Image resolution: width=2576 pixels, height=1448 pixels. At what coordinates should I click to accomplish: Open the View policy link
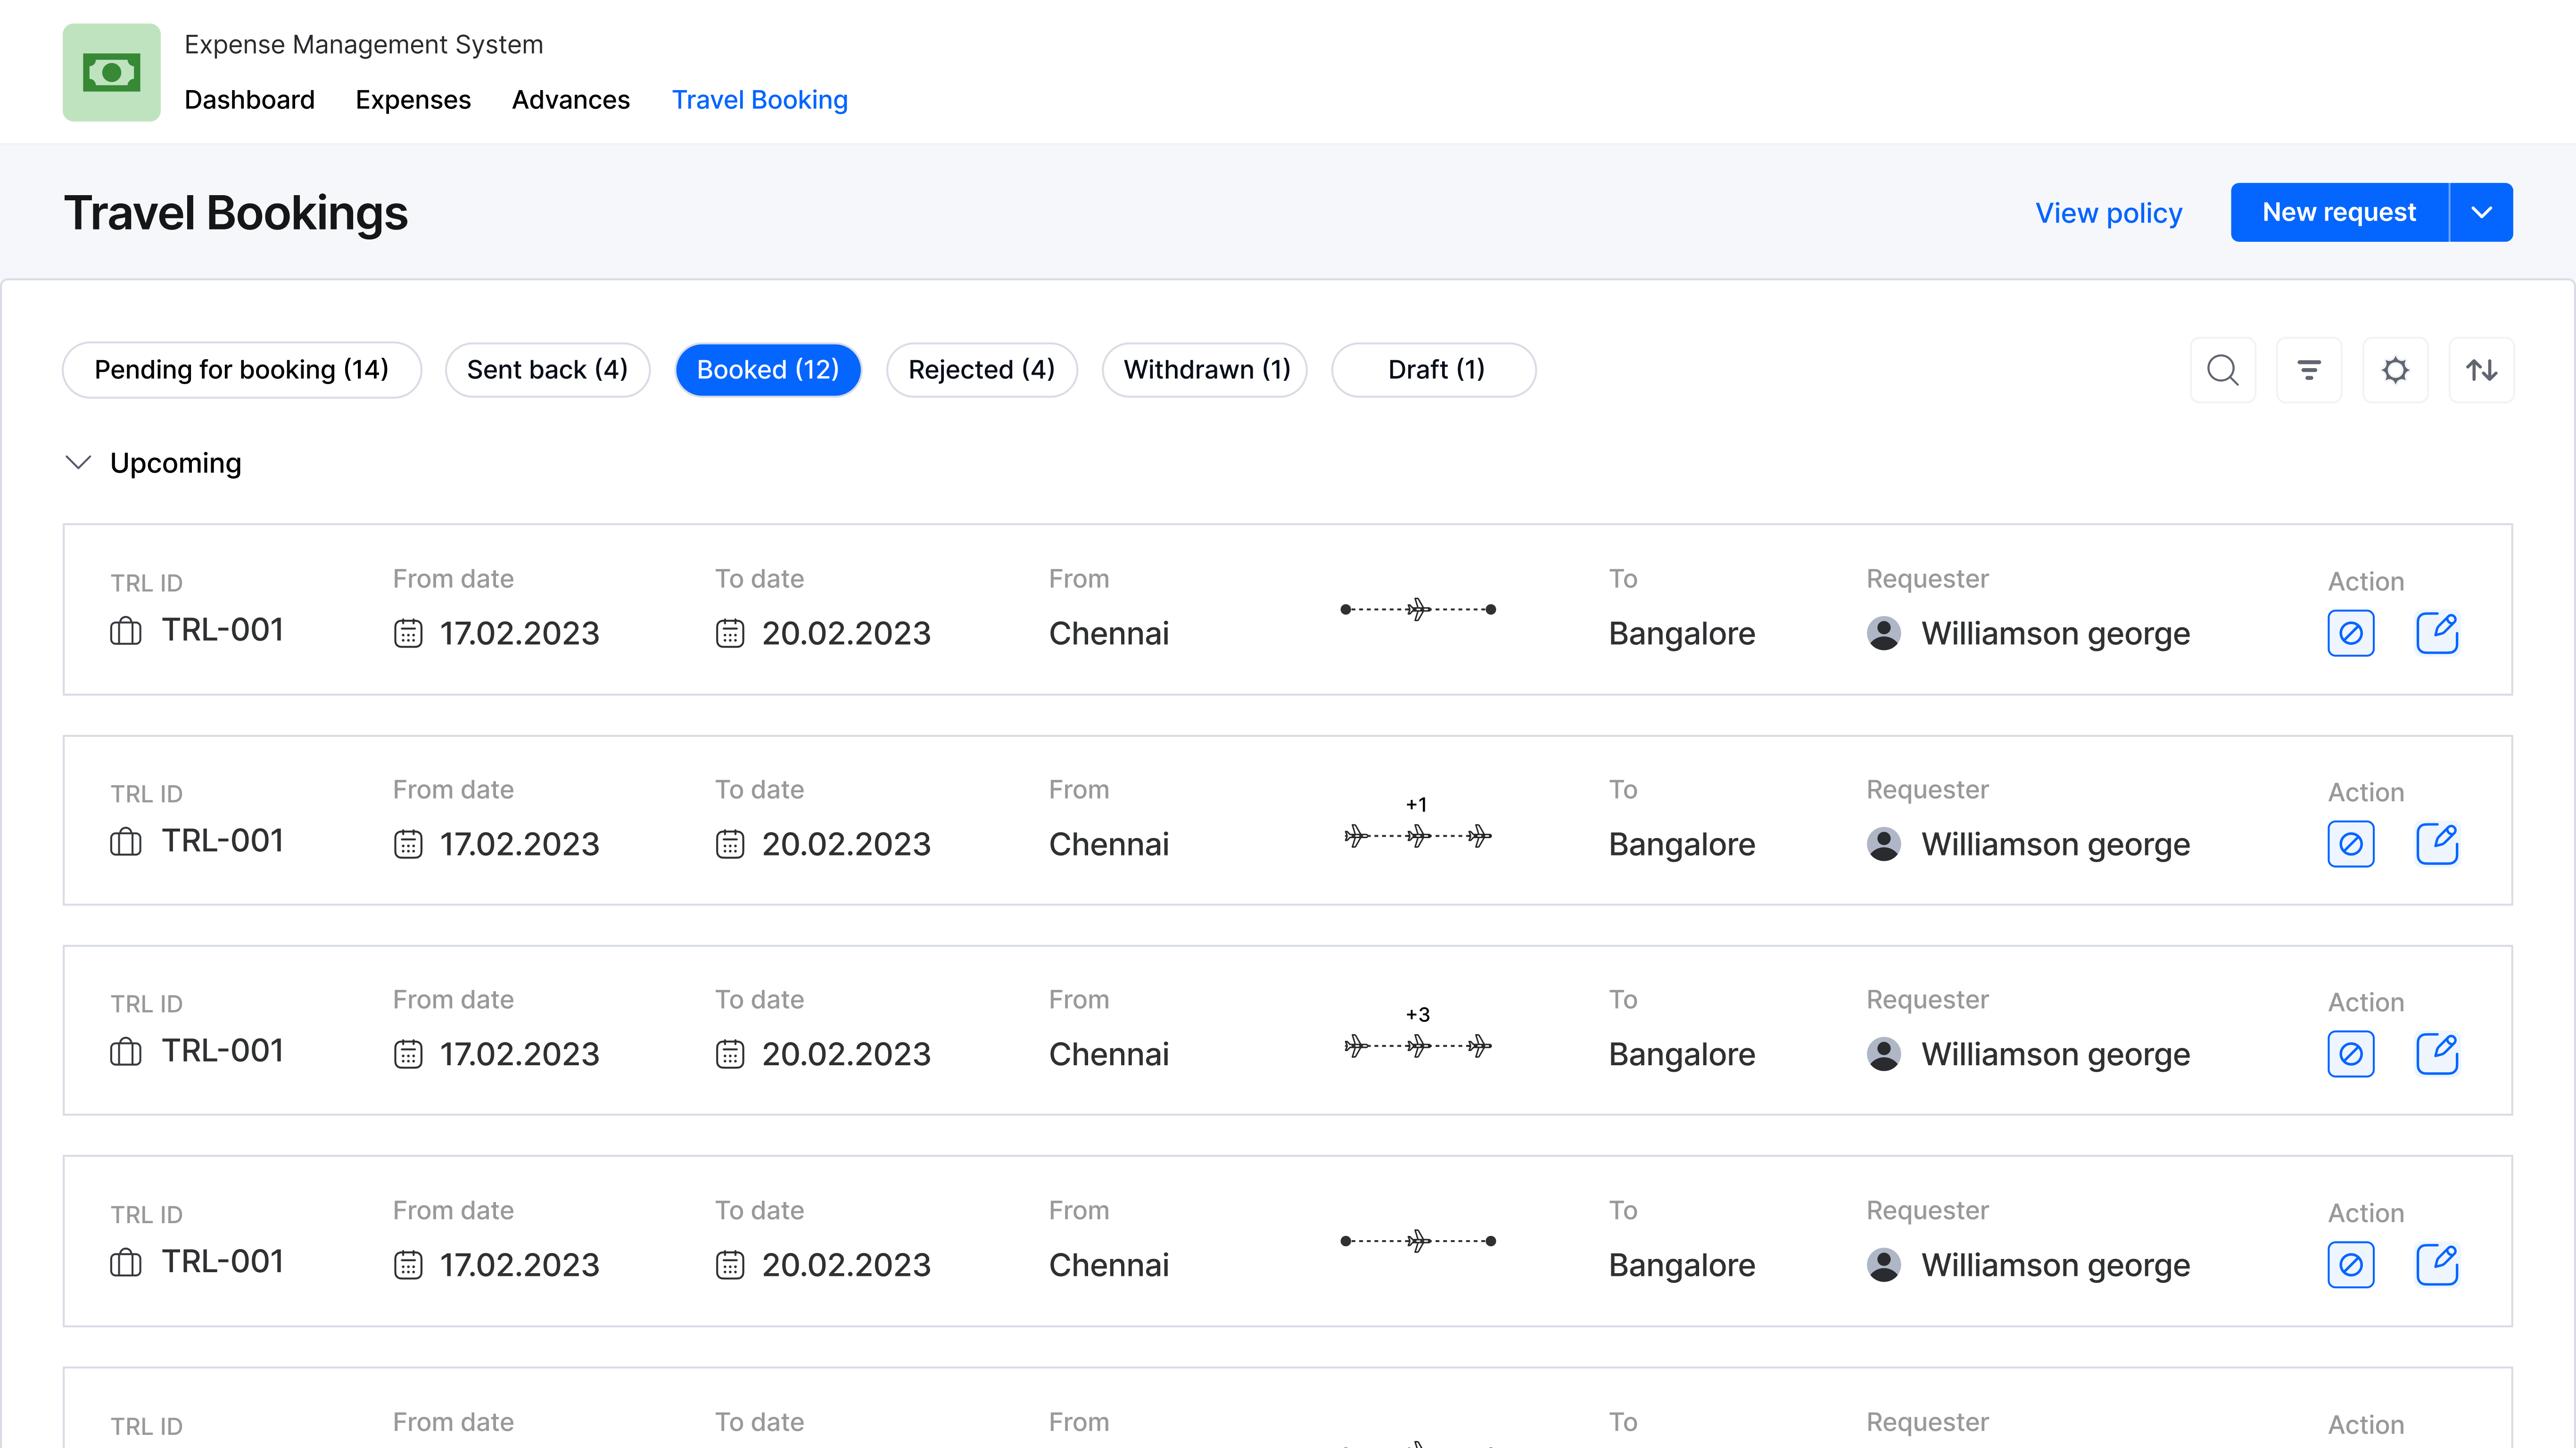tap(2108, 213)
